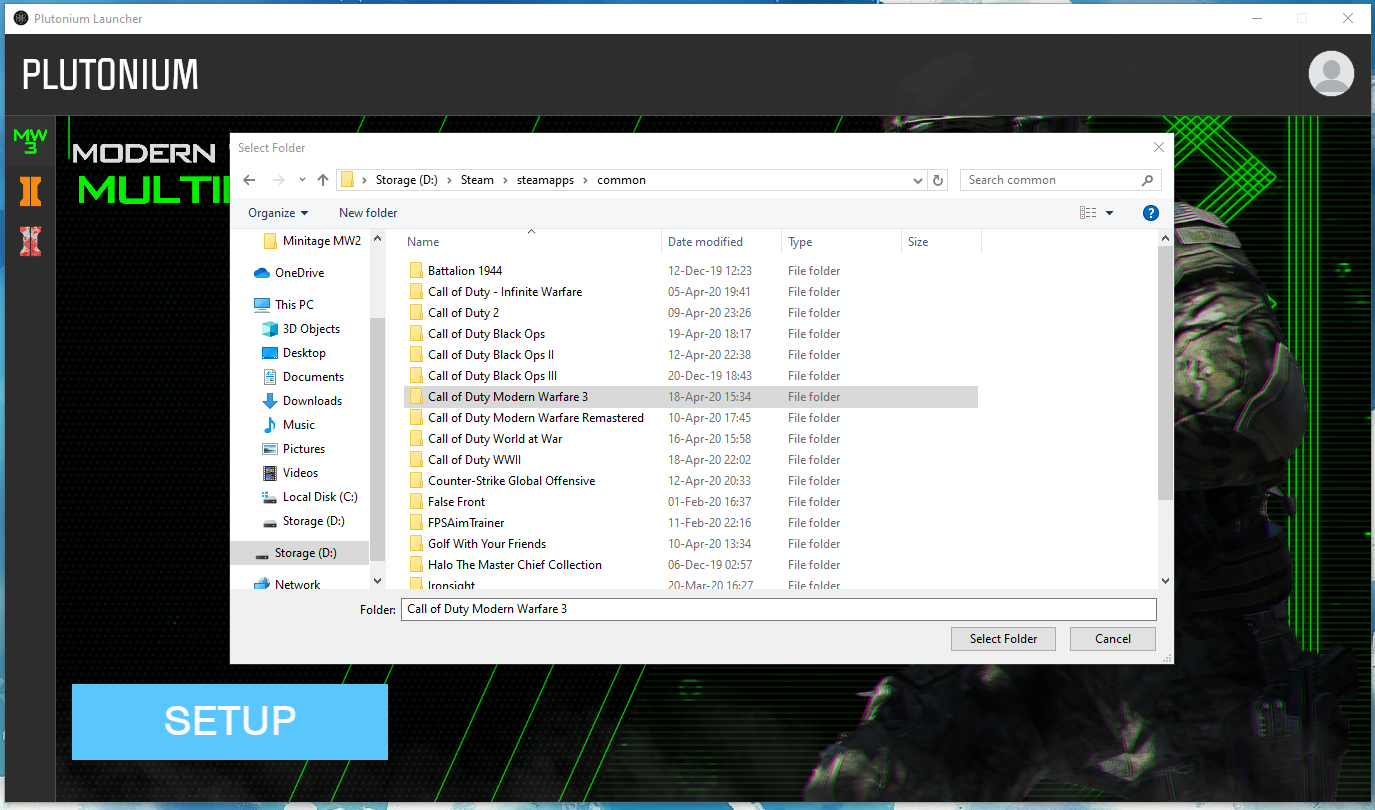
Task: Cancel the folder selection
Action: 1113,639
